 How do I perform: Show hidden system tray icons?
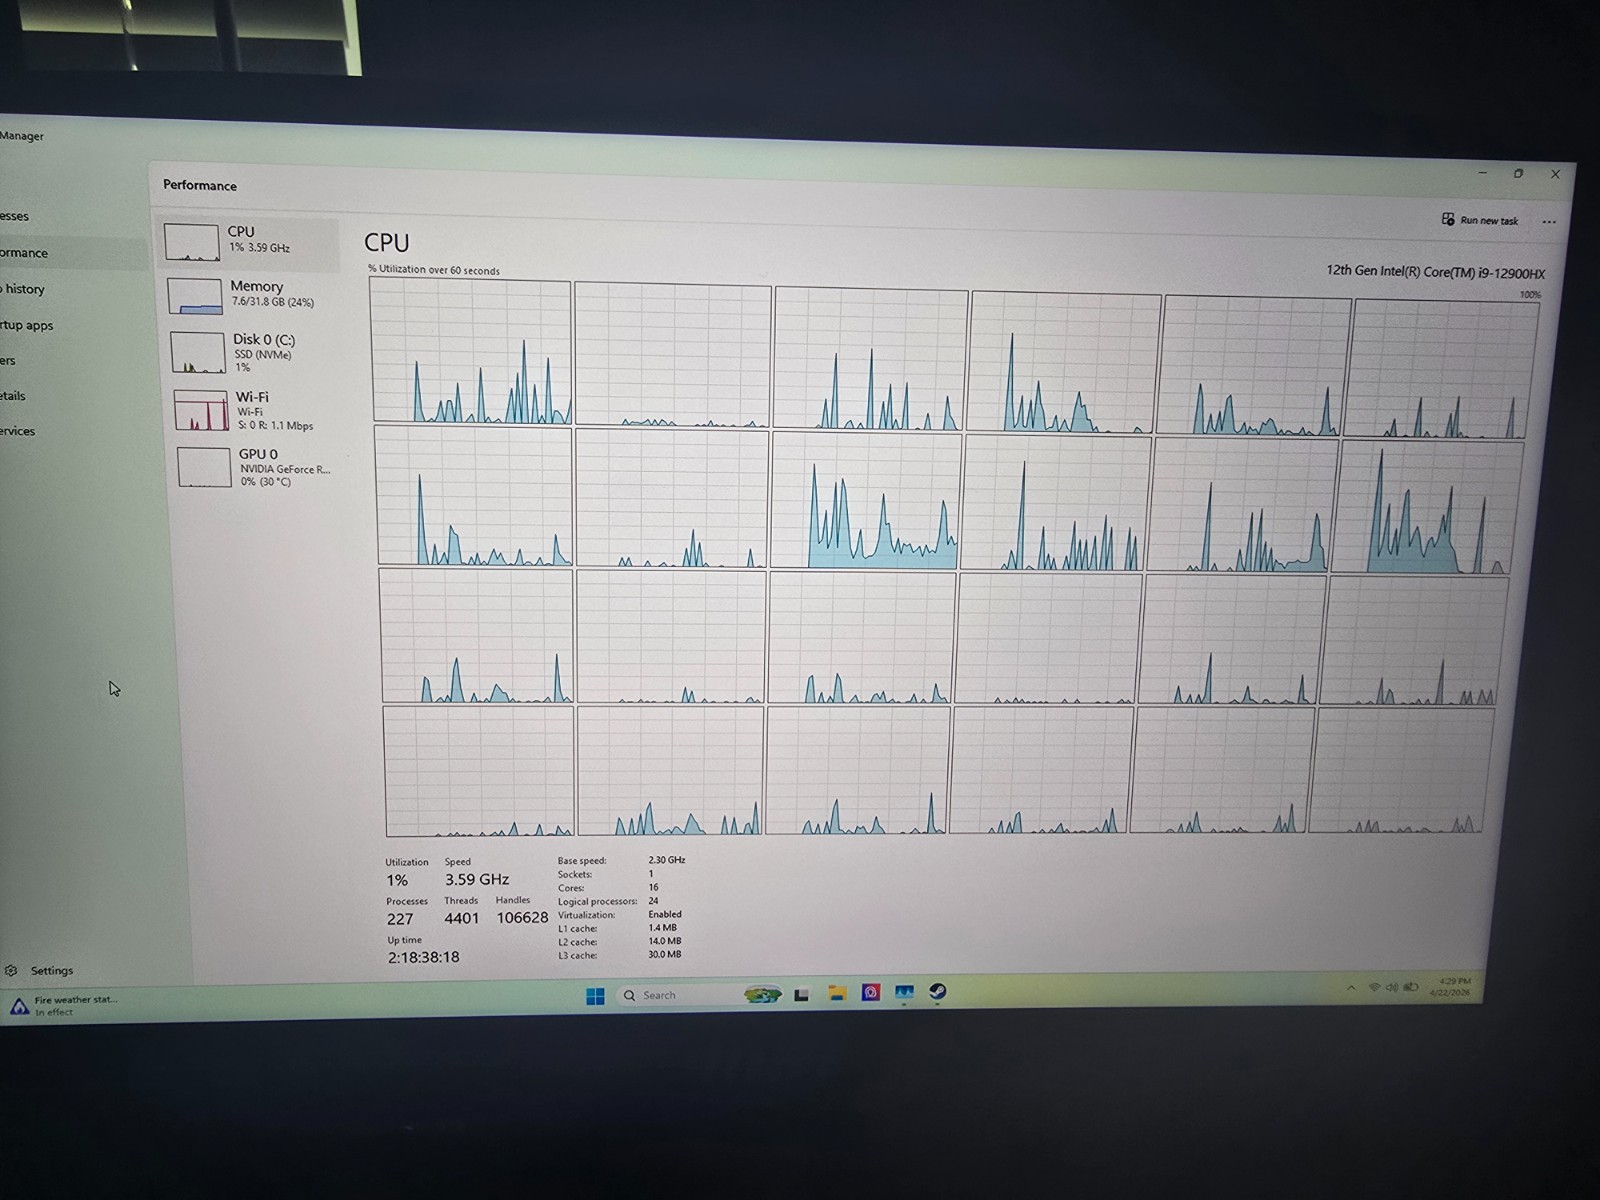(1351, 988)
